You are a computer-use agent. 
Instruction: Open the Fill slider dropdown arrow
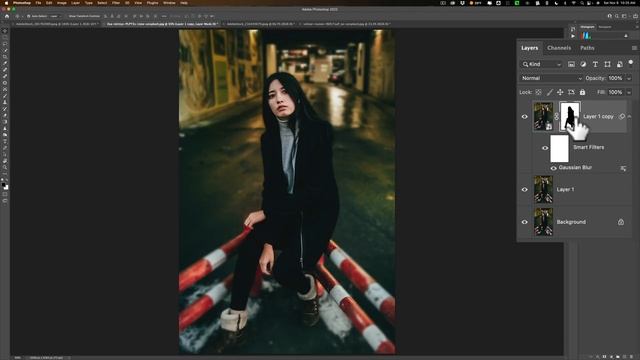629,93
